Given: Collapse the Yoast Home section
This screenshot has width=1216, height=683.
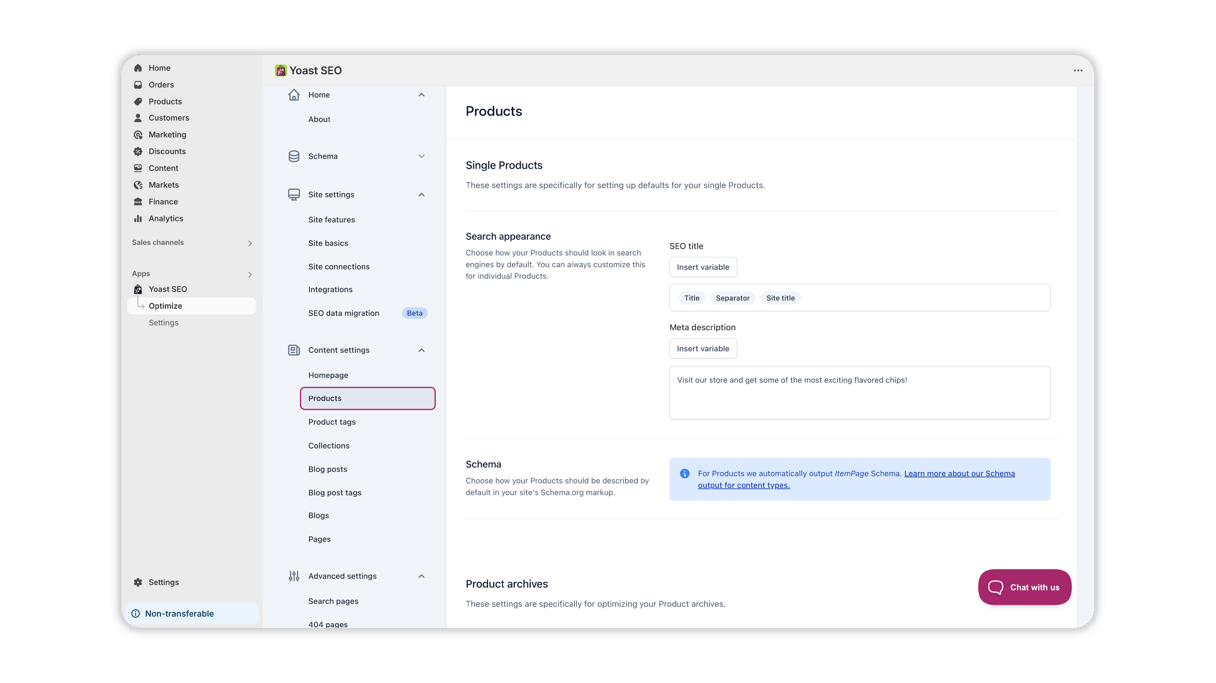Looking at the screenshot, I should coord(421,95).
